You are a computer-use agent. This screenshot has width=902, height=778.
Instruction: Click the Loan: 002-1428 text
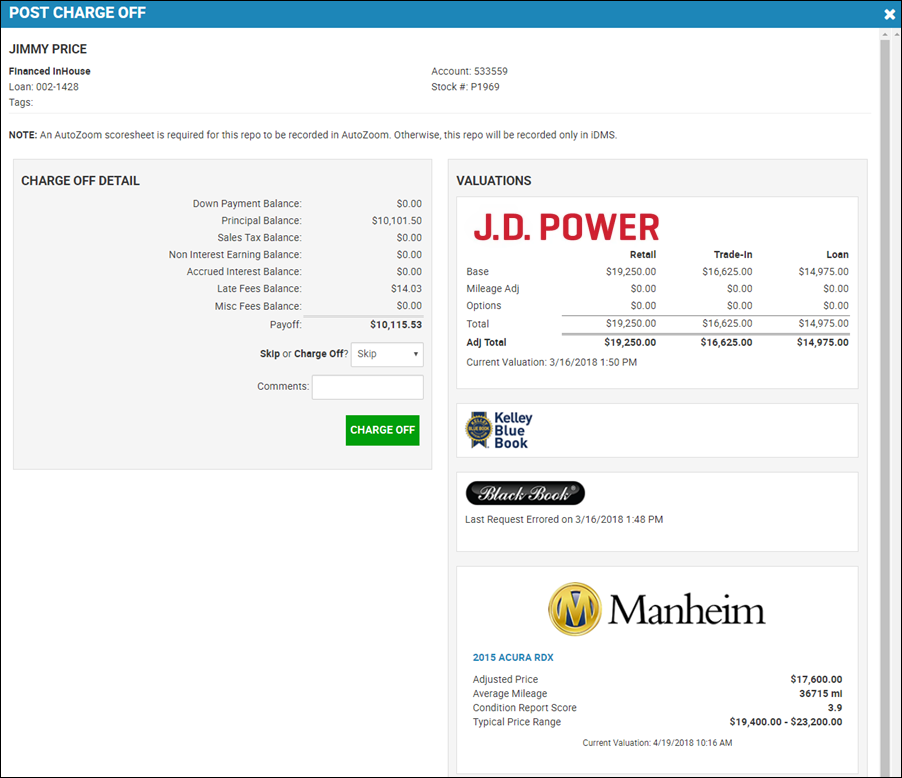(44, 87)
